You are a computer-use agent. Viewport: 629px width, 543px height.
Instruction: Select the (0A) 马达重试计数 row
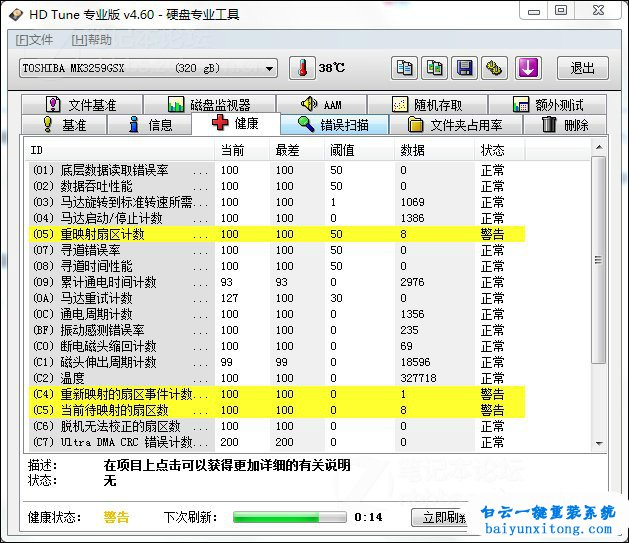(x=276, y=298)
